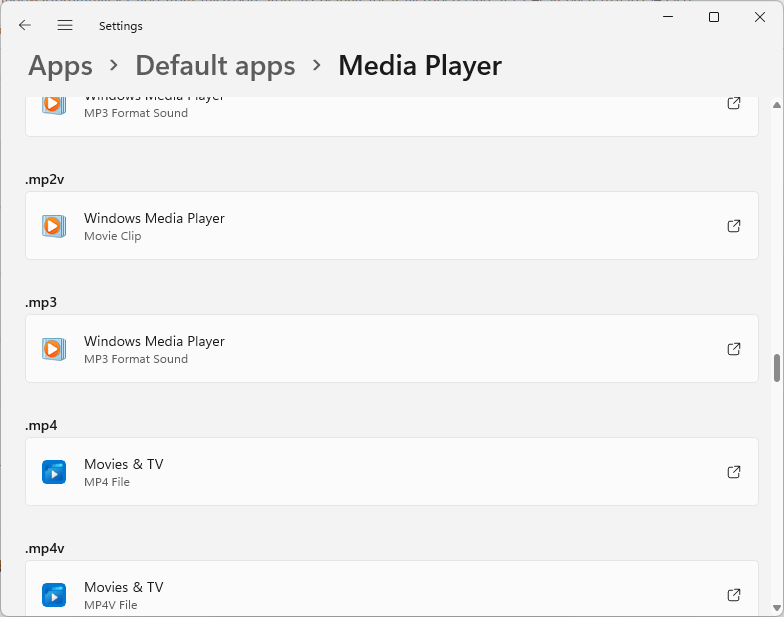The width and height of the screenshot is (784, 617).
Task: Go back with the back arrow
Action: (24, 25)
